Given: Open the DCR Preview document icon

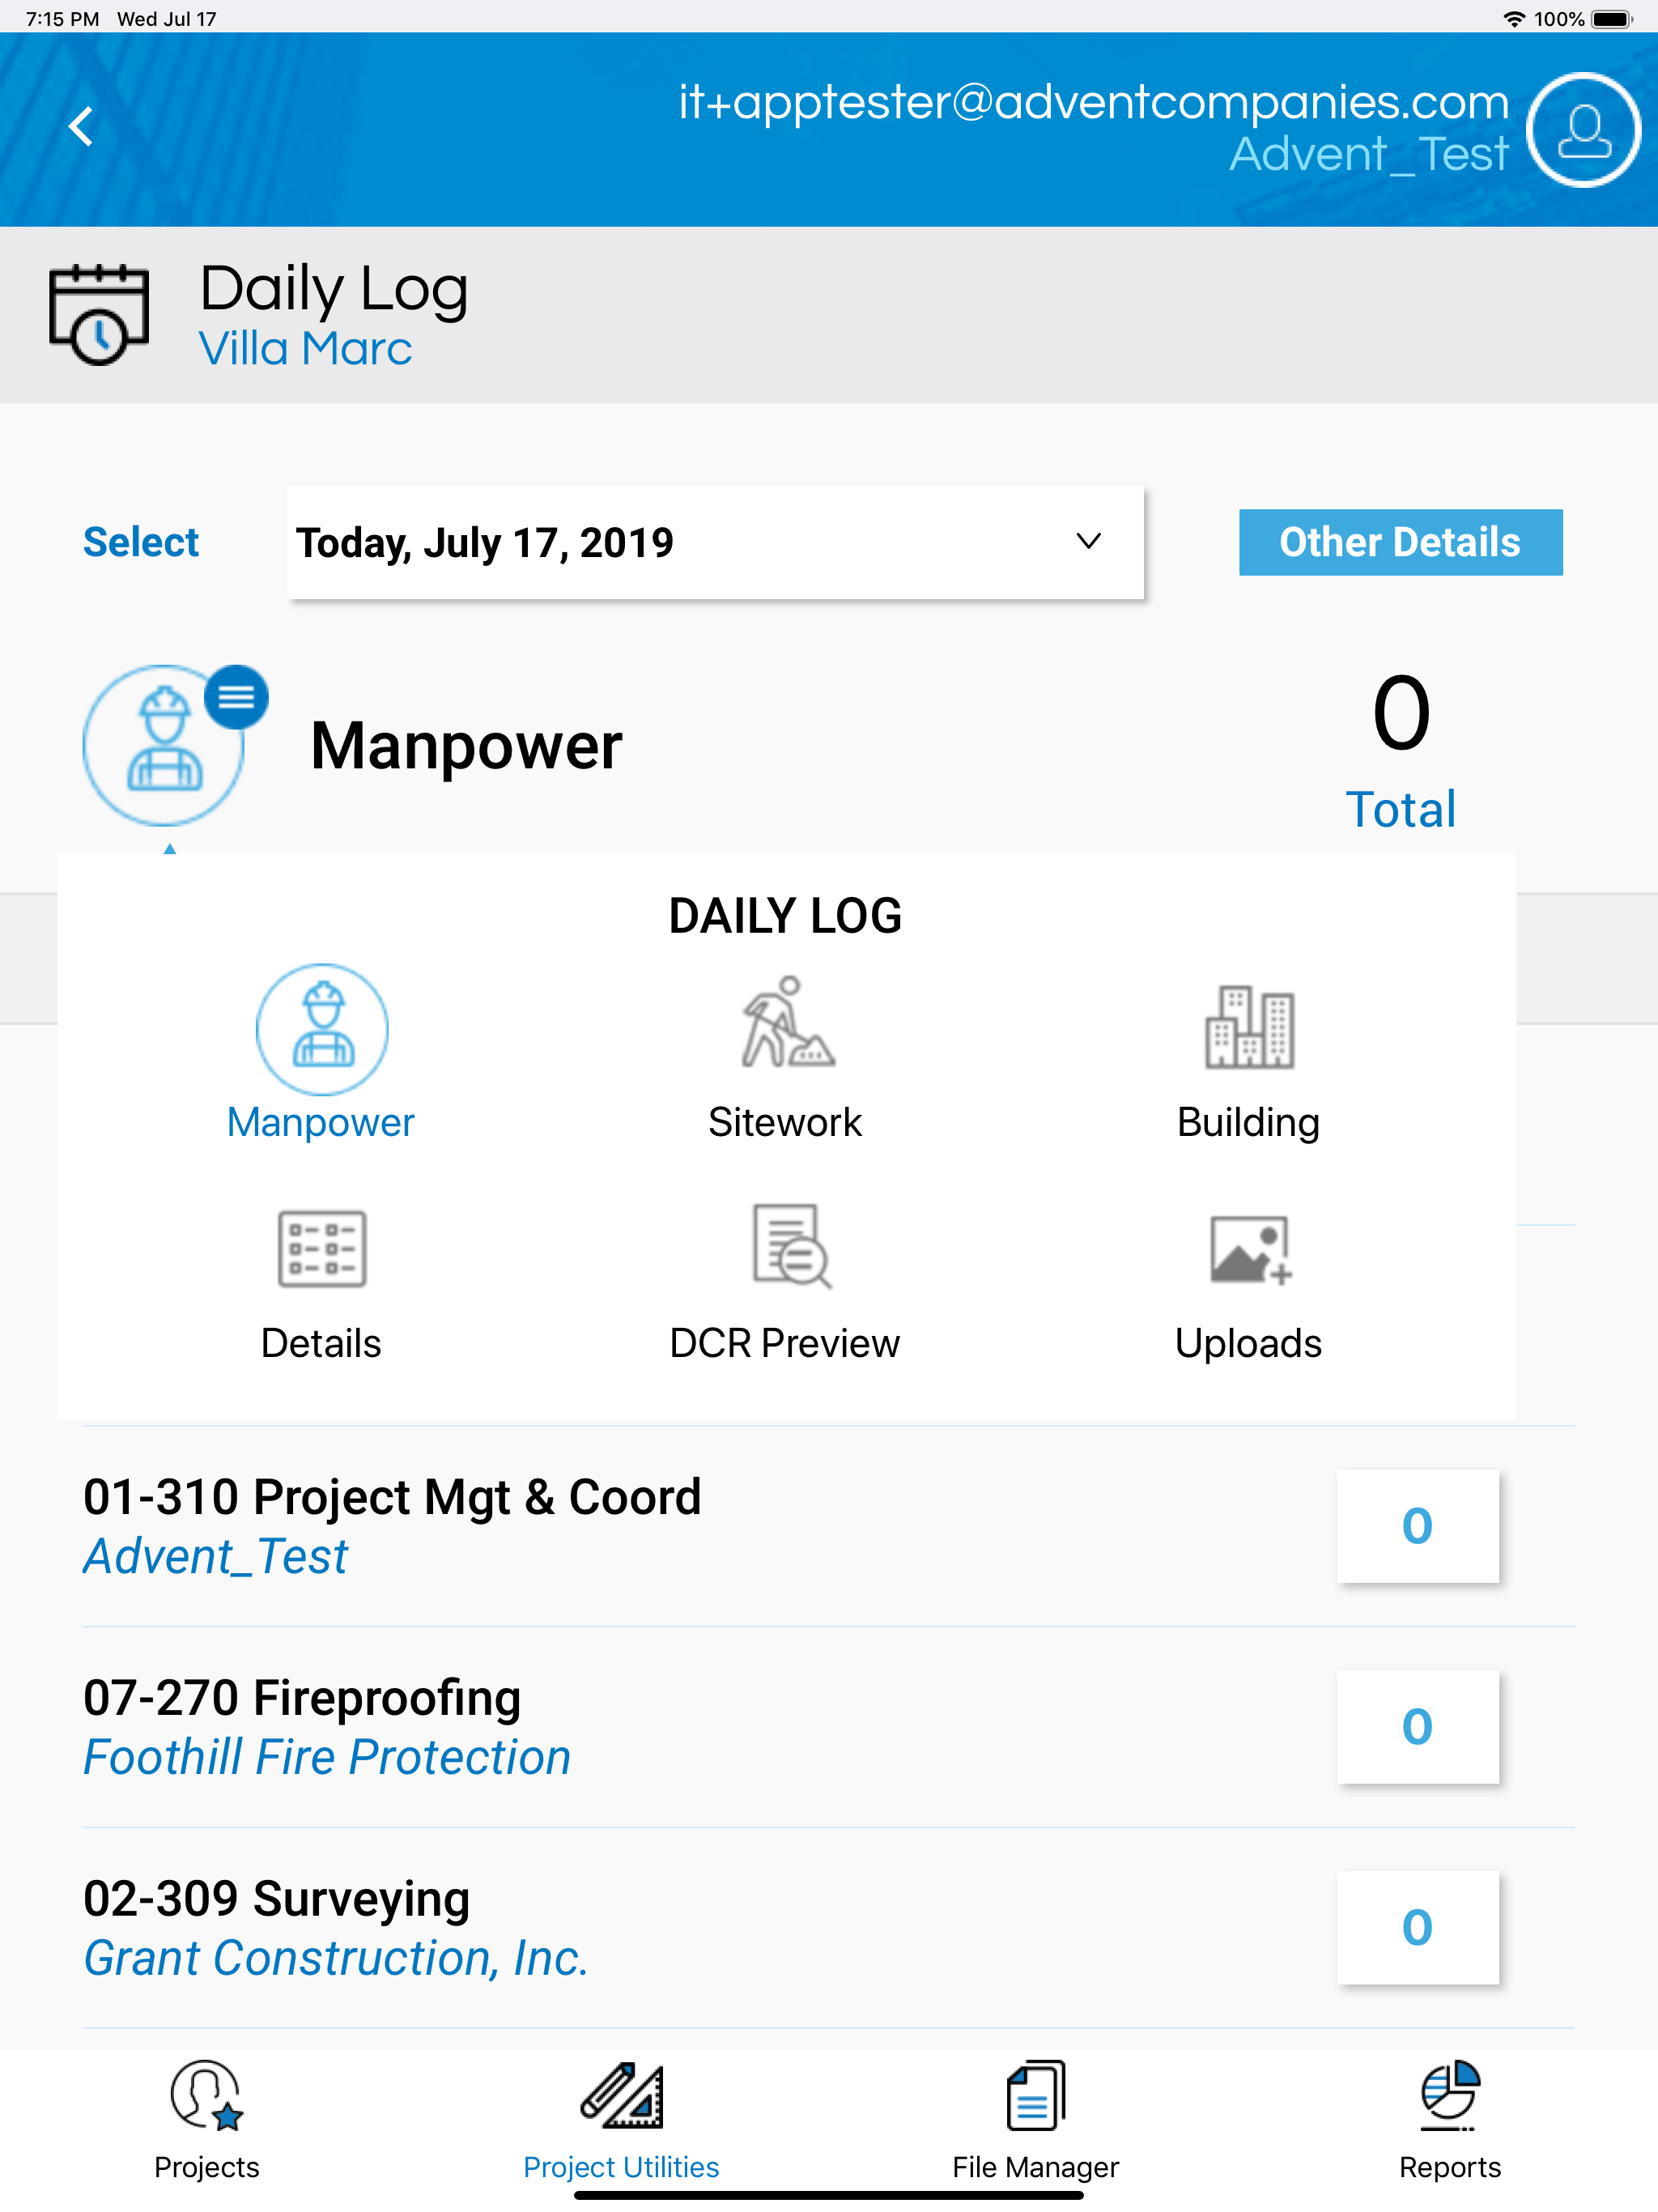Looking at the screenshot, I should coord(791,1246).
